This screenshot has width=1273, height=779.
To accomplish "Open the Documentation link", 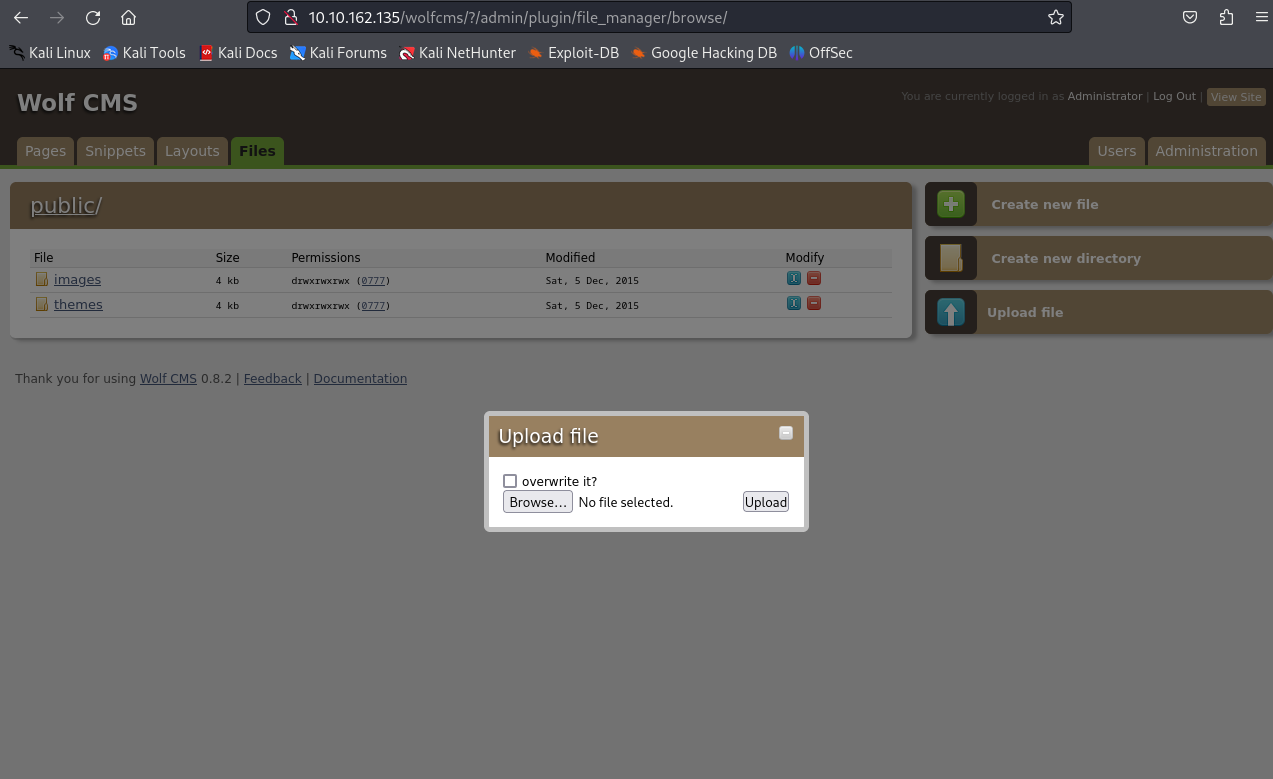I will pos(360,379).
